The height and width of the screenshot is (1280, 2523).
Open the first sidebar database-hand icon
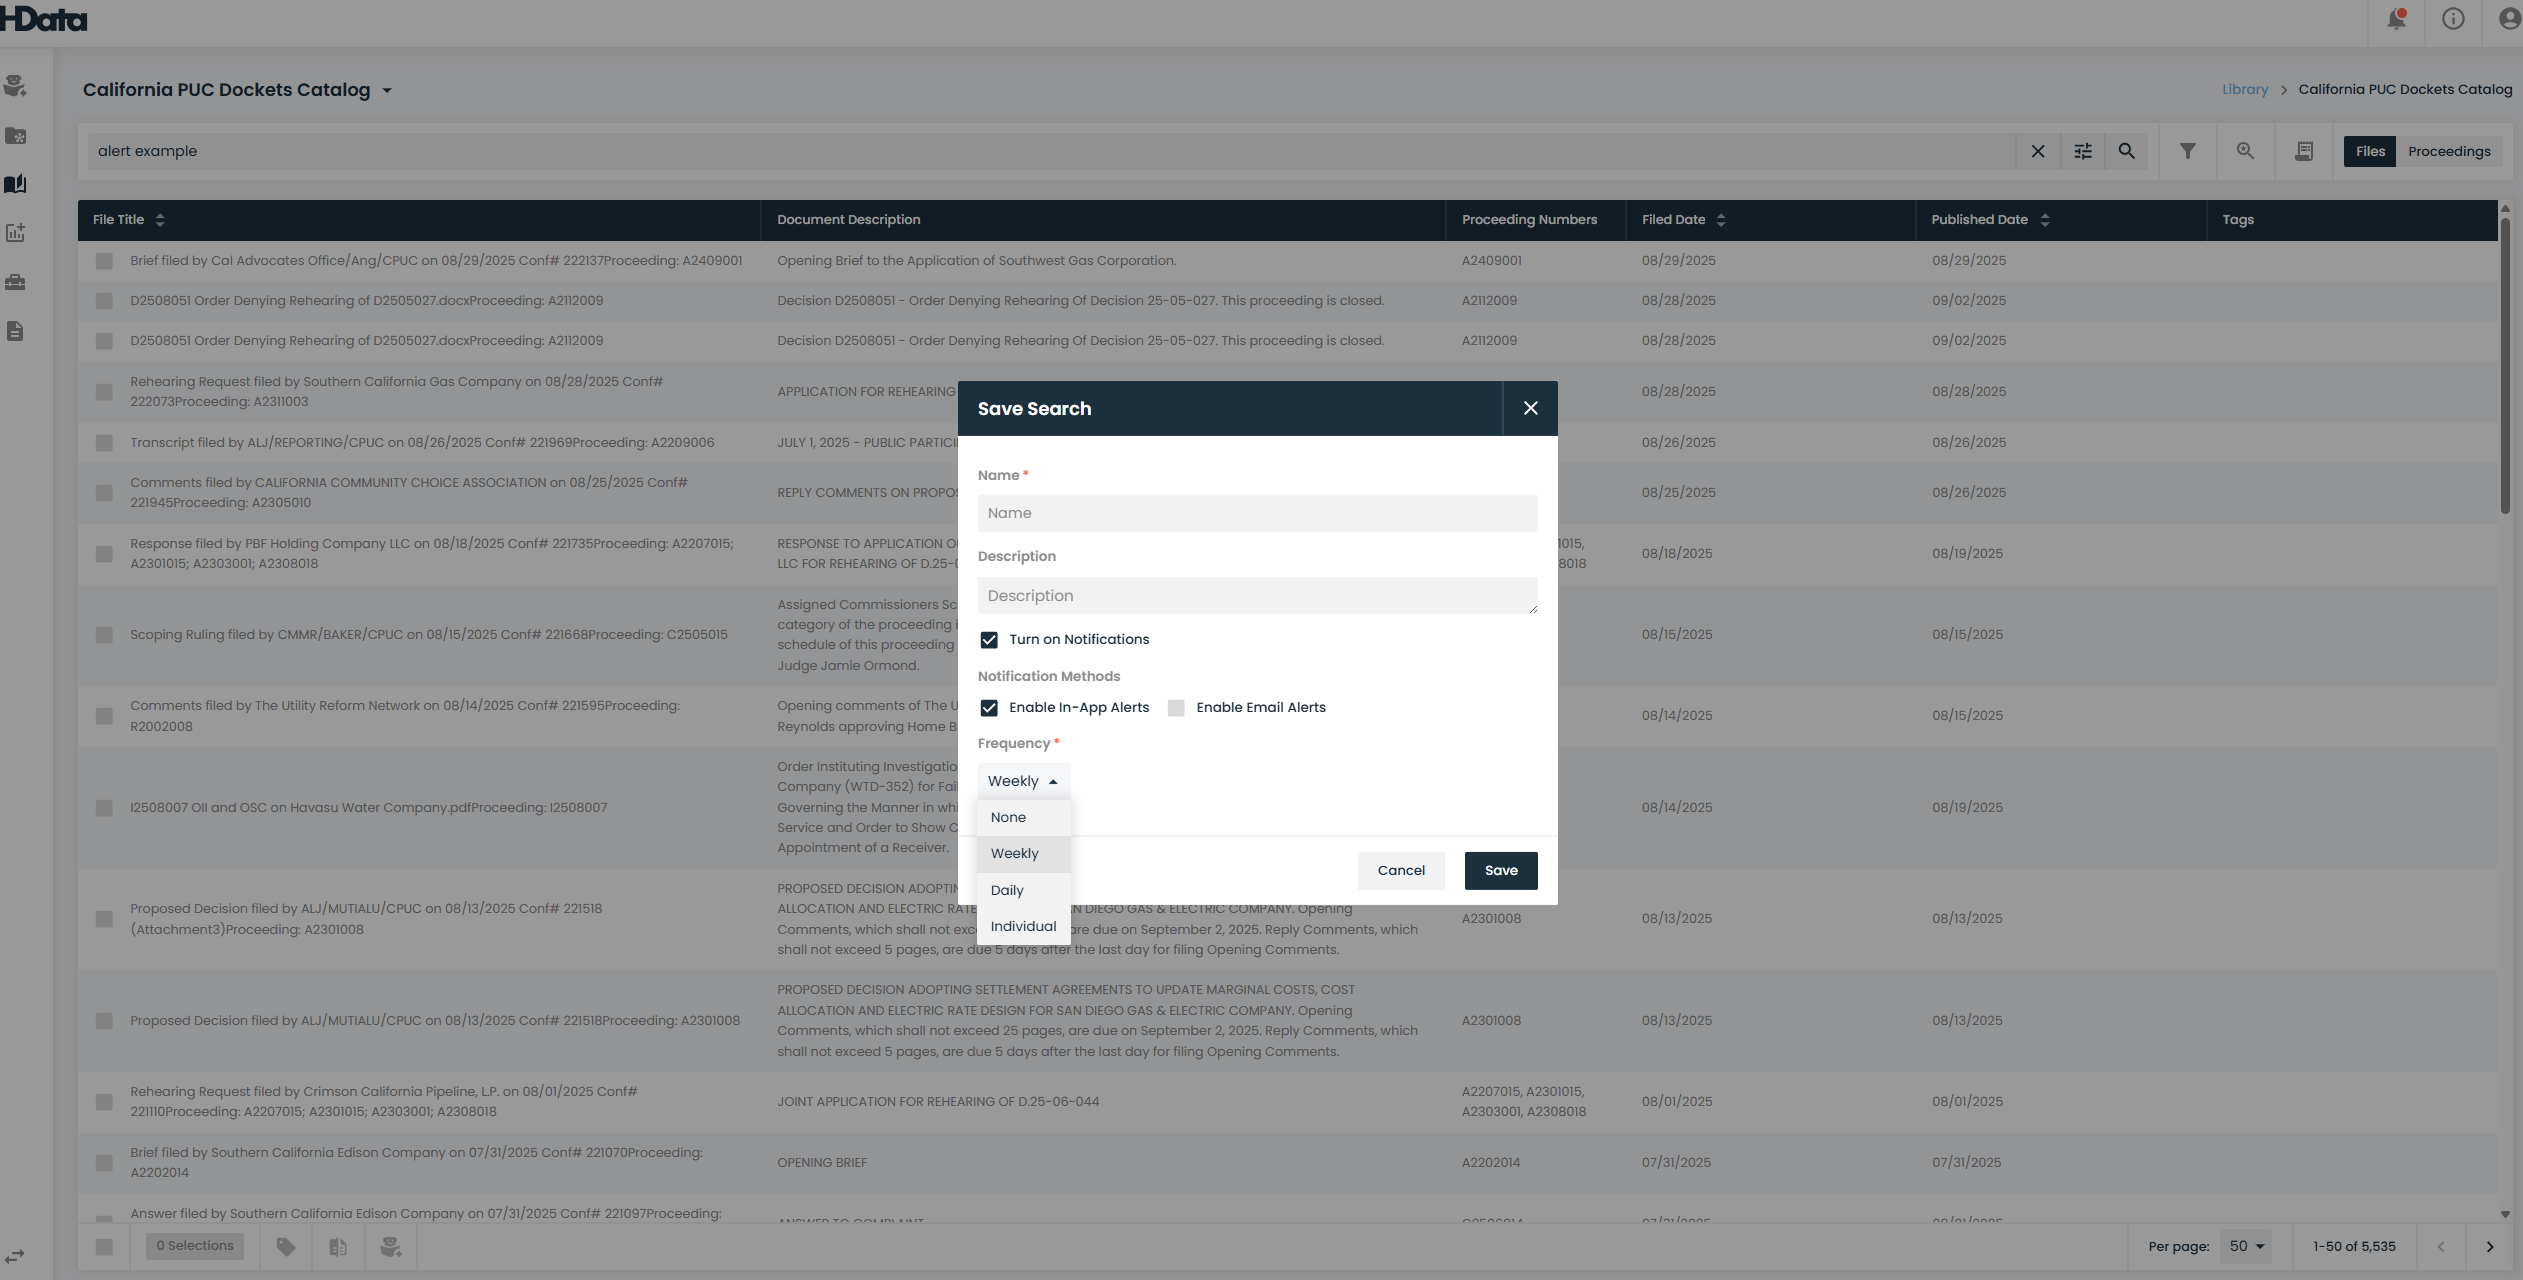[15, 86]
